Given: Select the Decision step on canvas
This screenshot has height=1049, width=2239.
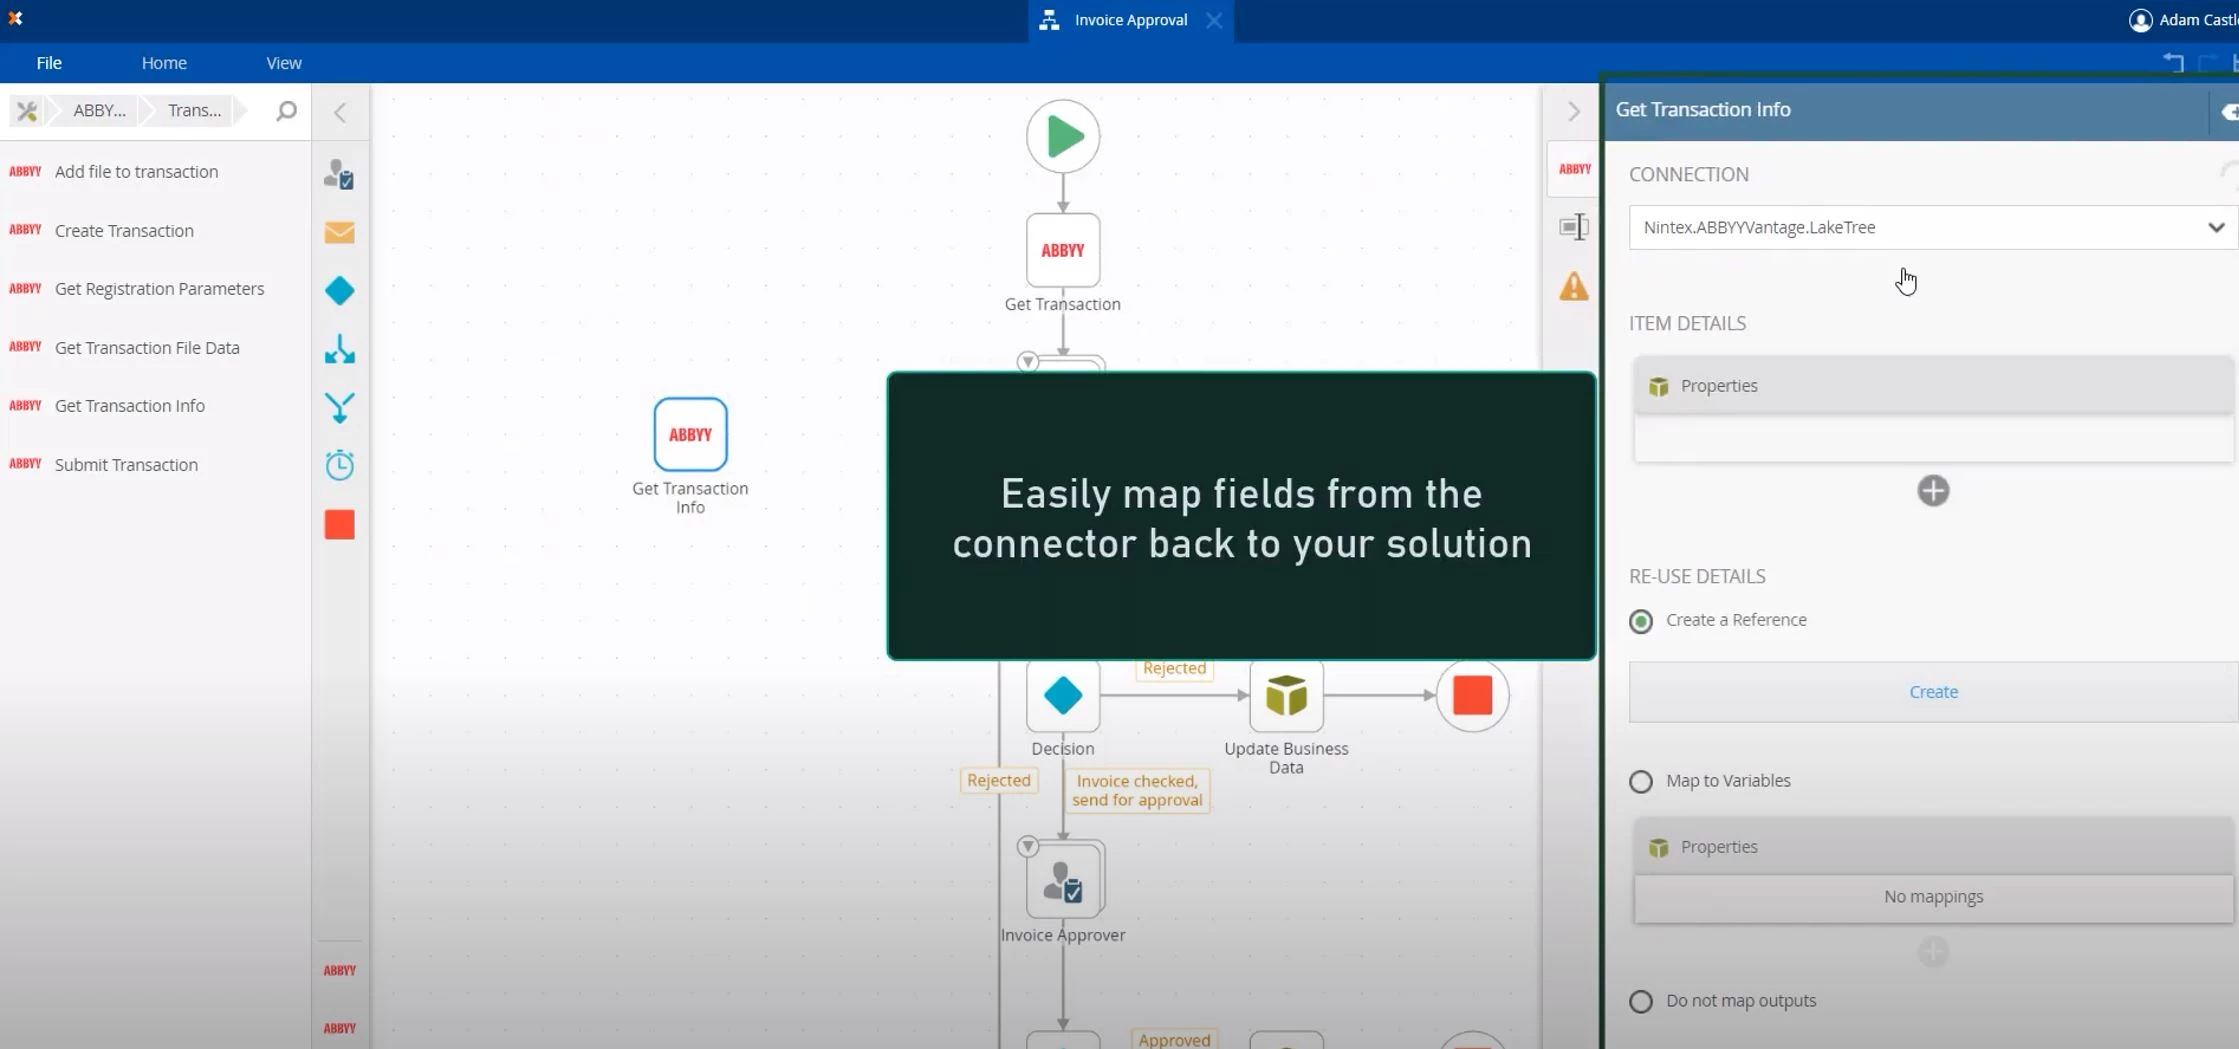Looking at the screenshot, I should pos(1063,696).
